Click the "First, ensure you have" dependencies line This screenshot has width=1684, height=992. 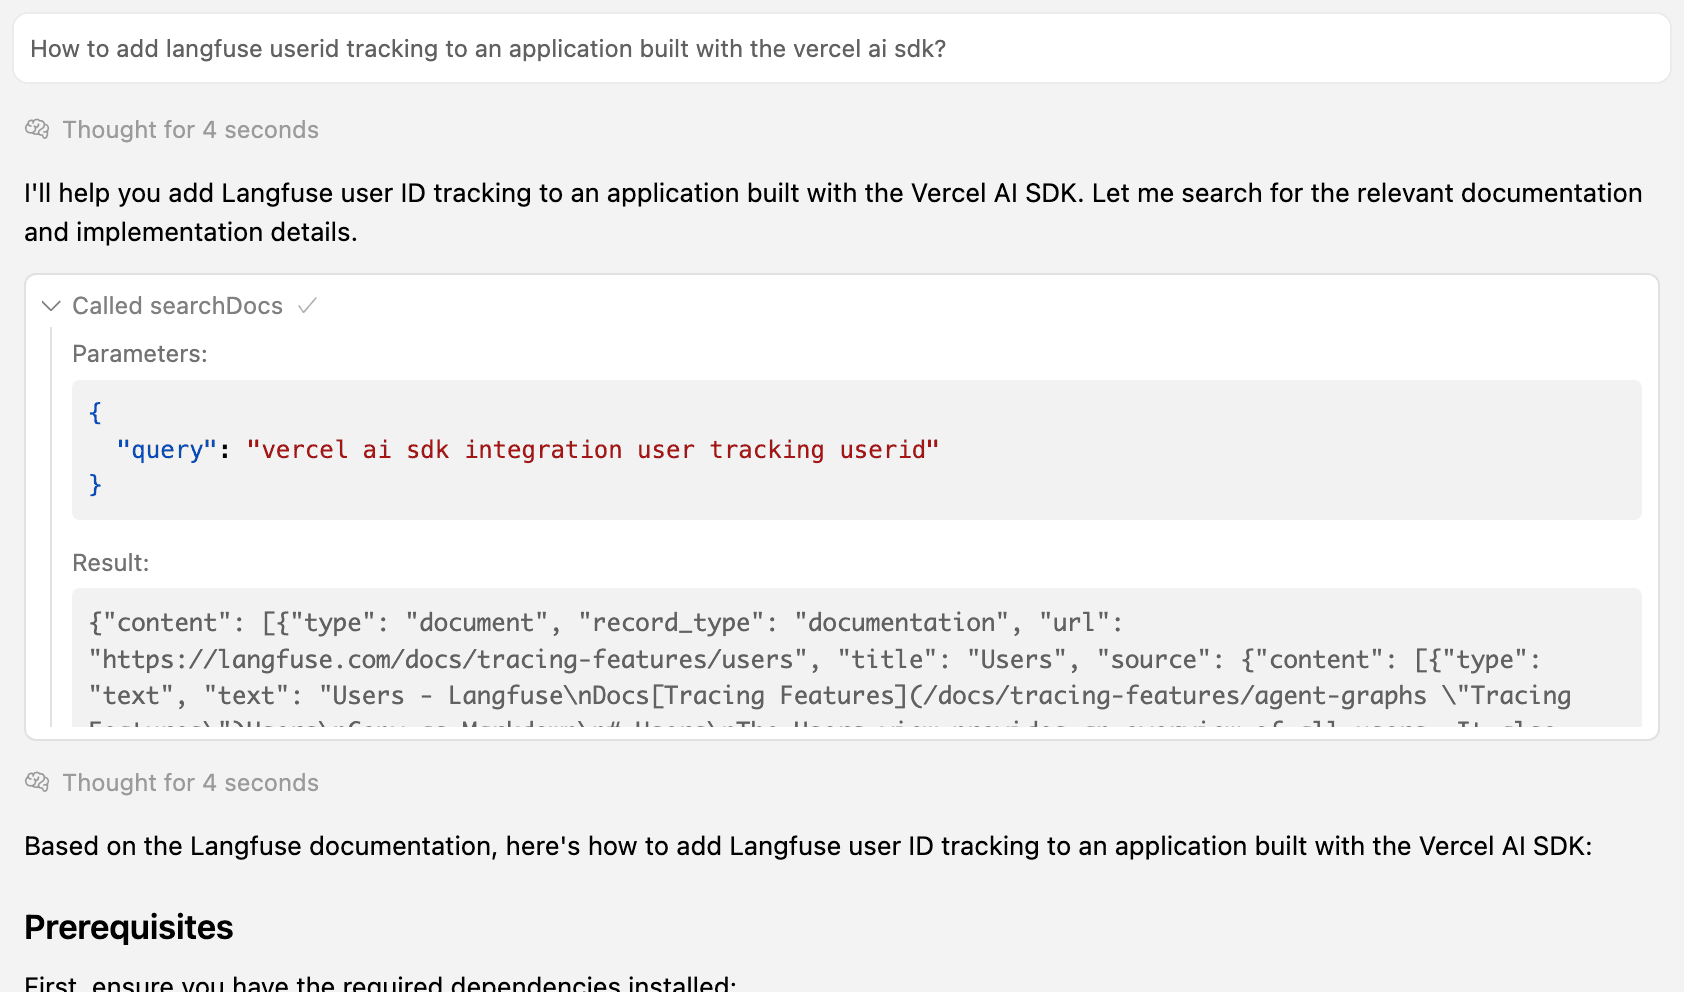coord(380,983)
